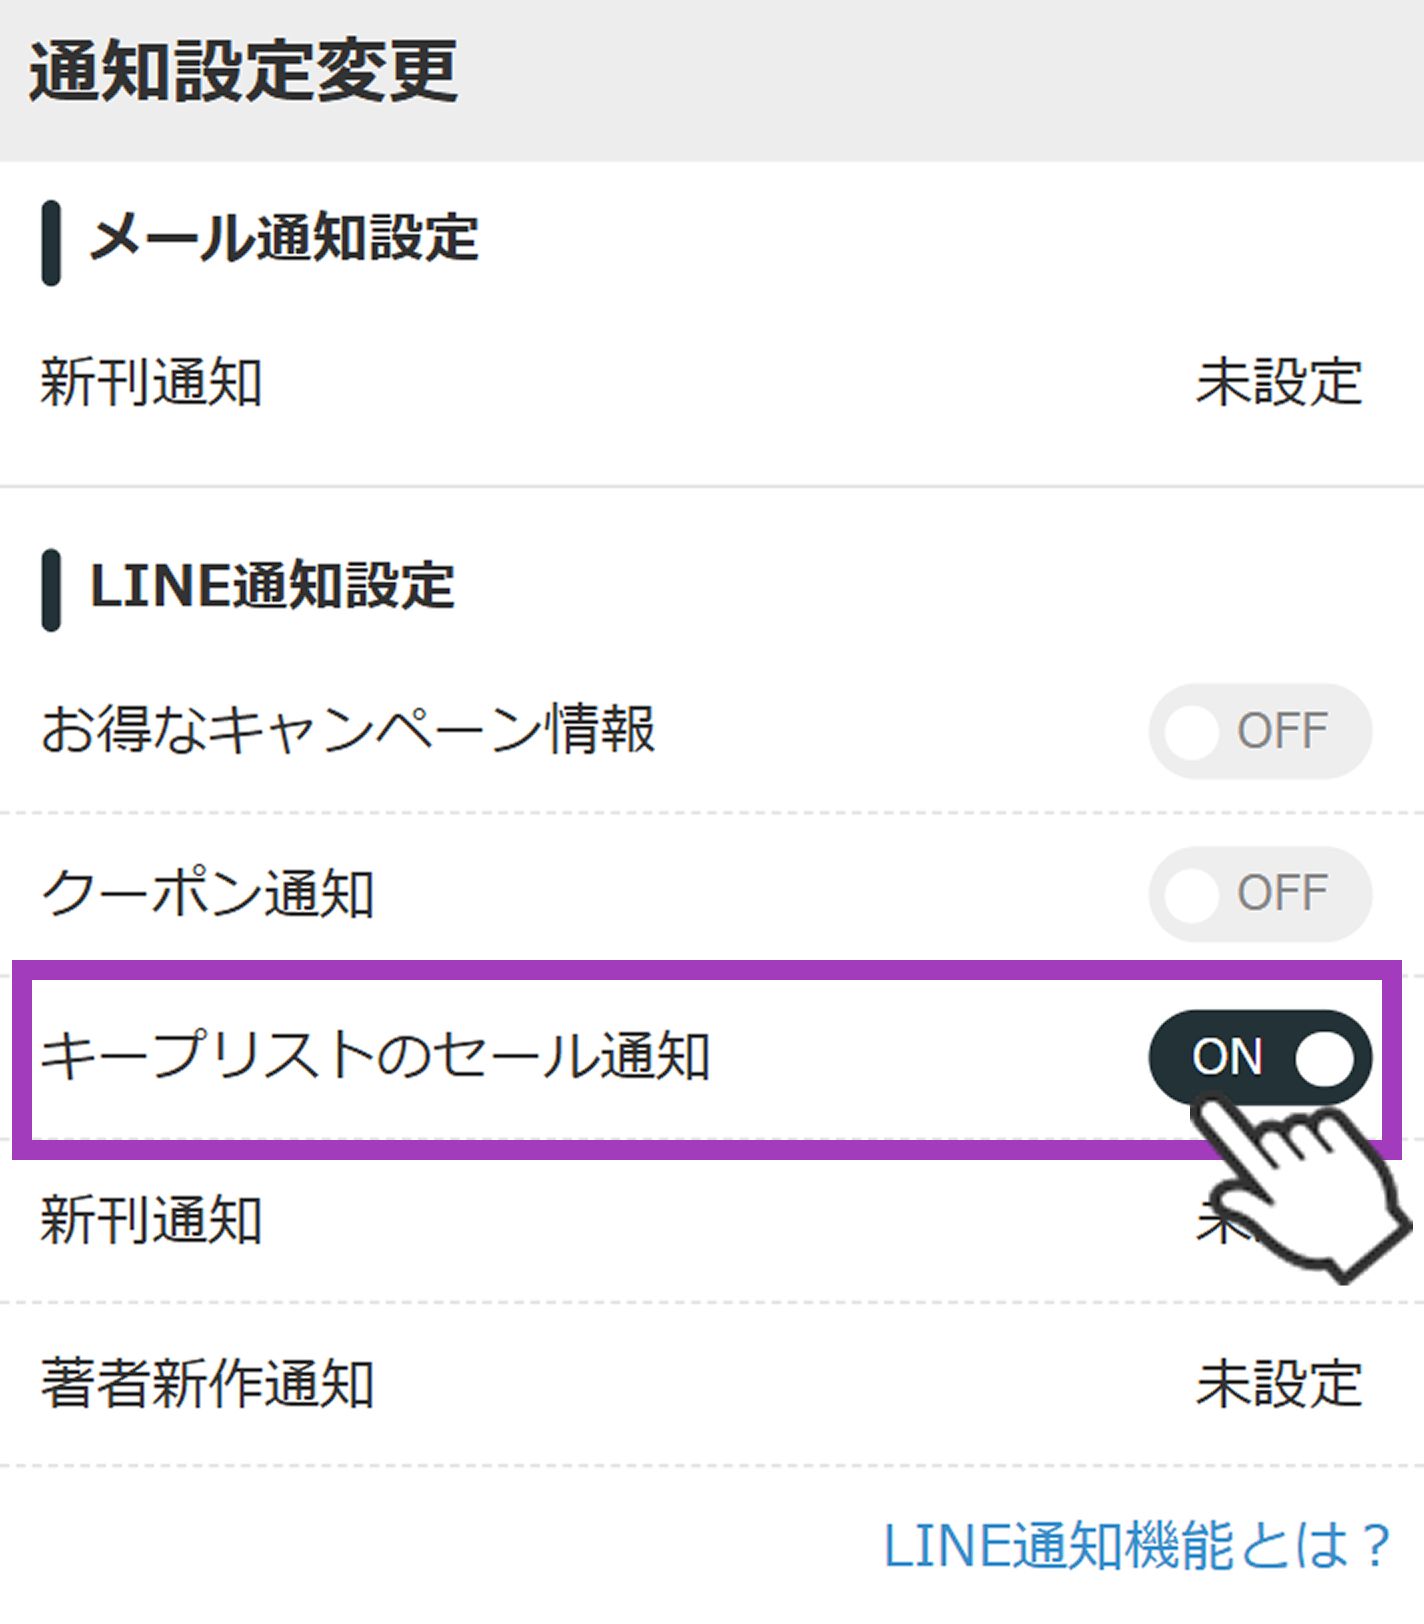Open the LINE通知機能とは？ link
Image resolution: width=1424 pixels, height=1624 pixels.
pyautogui.click(x=1137, y=1546)
